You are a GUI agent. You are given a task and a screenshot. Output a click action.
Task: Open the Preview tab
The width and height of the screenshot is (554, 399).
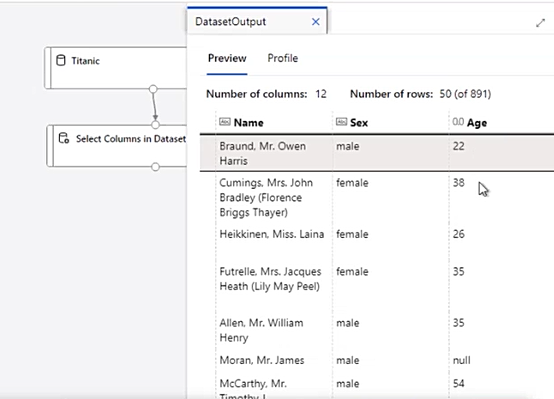click(x=227, y=58)
